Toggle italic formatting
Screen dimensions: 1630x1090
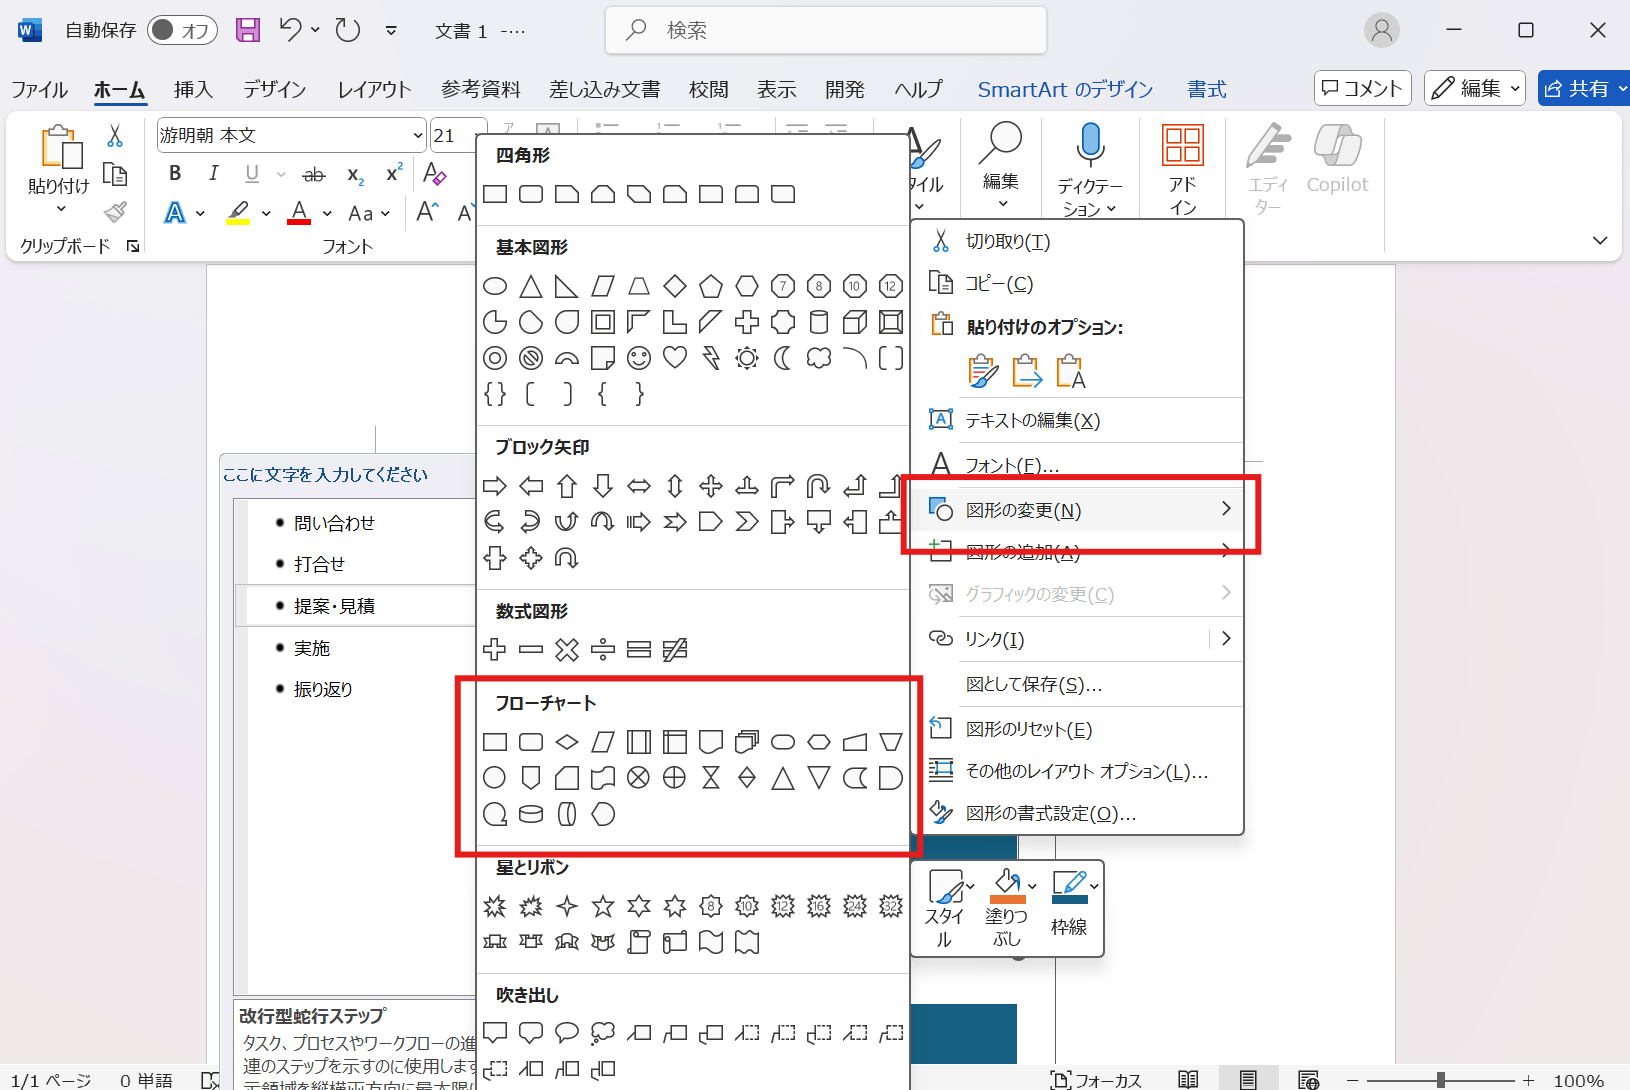[213, 172]
